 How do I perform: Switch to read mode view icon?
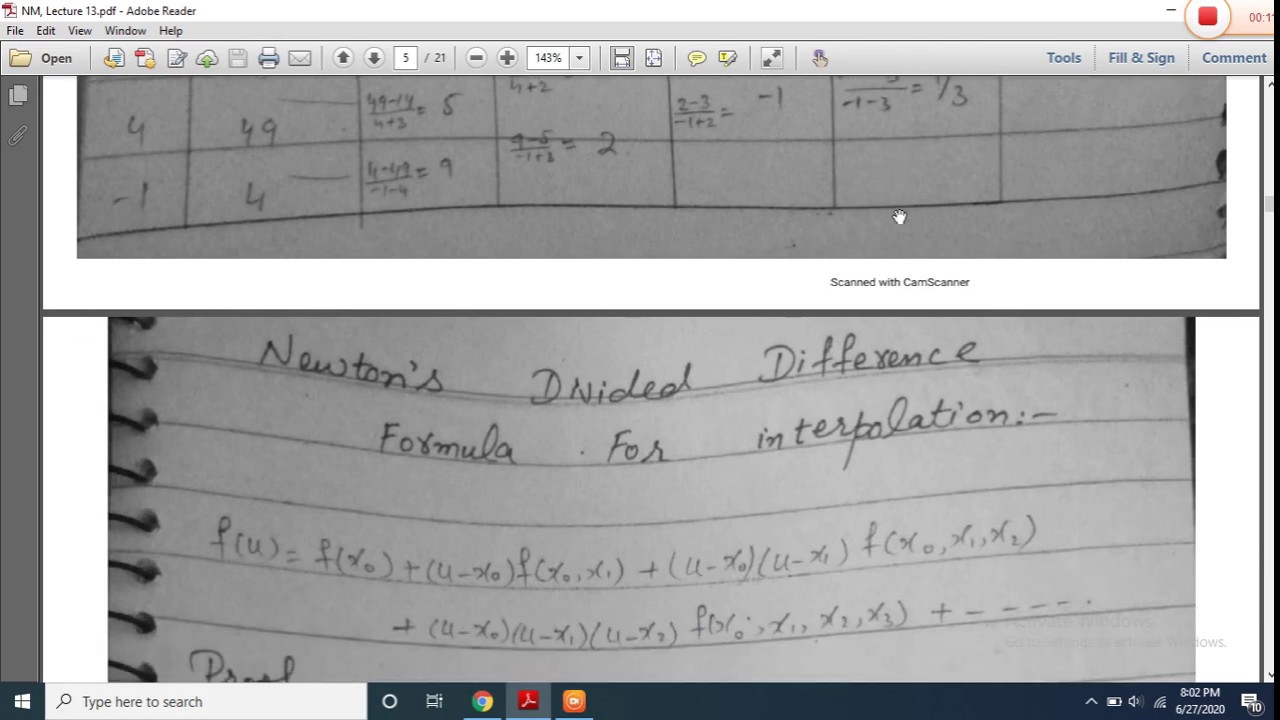772,58
